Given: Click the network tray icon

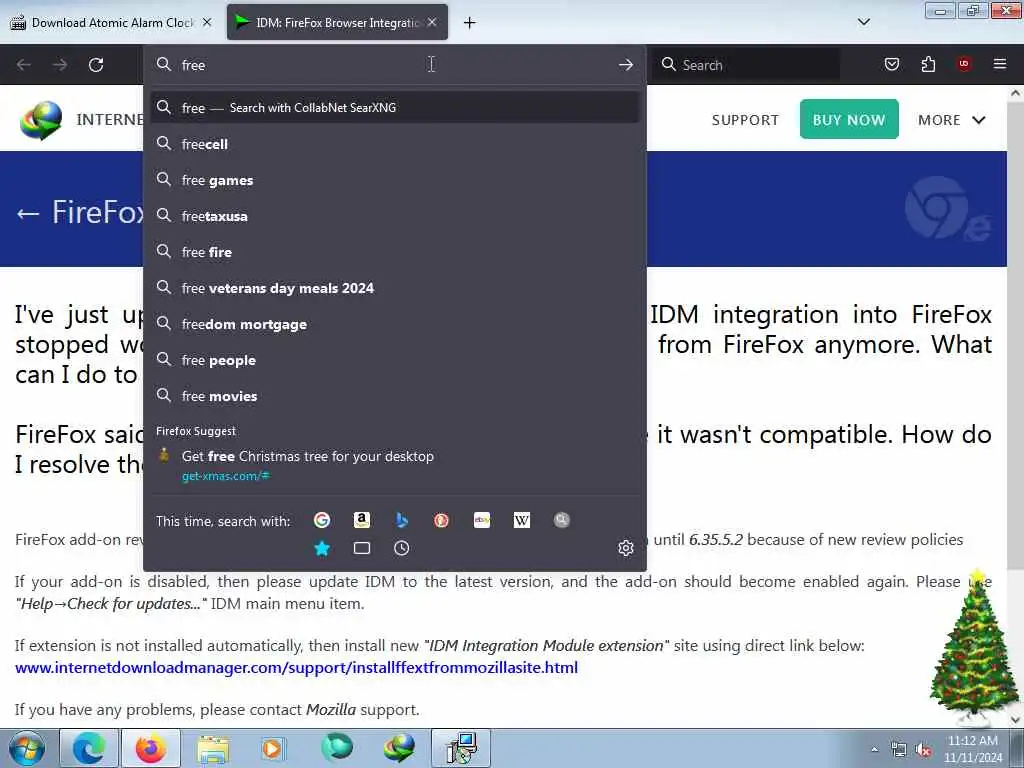Looking at the screenshot, I should [899, 750].
